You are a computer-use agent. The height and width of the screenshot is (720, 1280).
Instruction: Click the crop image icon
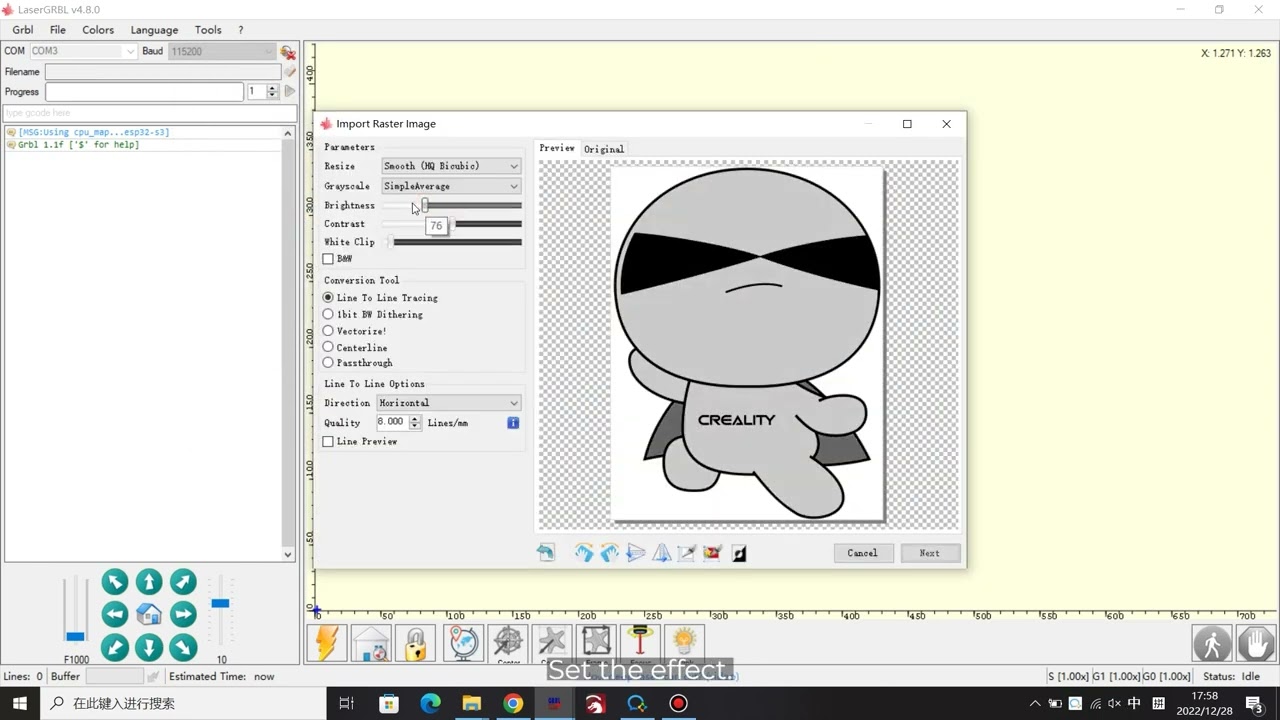tap(687, 553)
